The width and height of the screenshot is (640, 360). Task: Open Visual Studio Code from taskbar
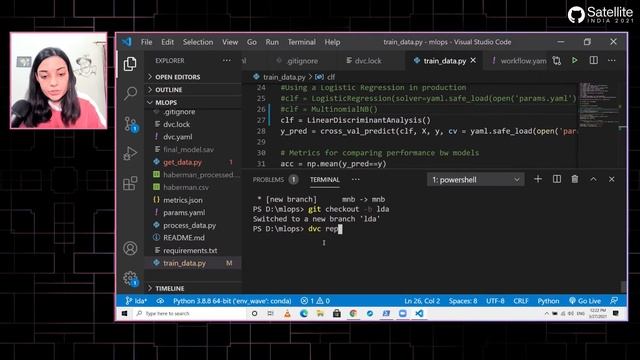419,313
